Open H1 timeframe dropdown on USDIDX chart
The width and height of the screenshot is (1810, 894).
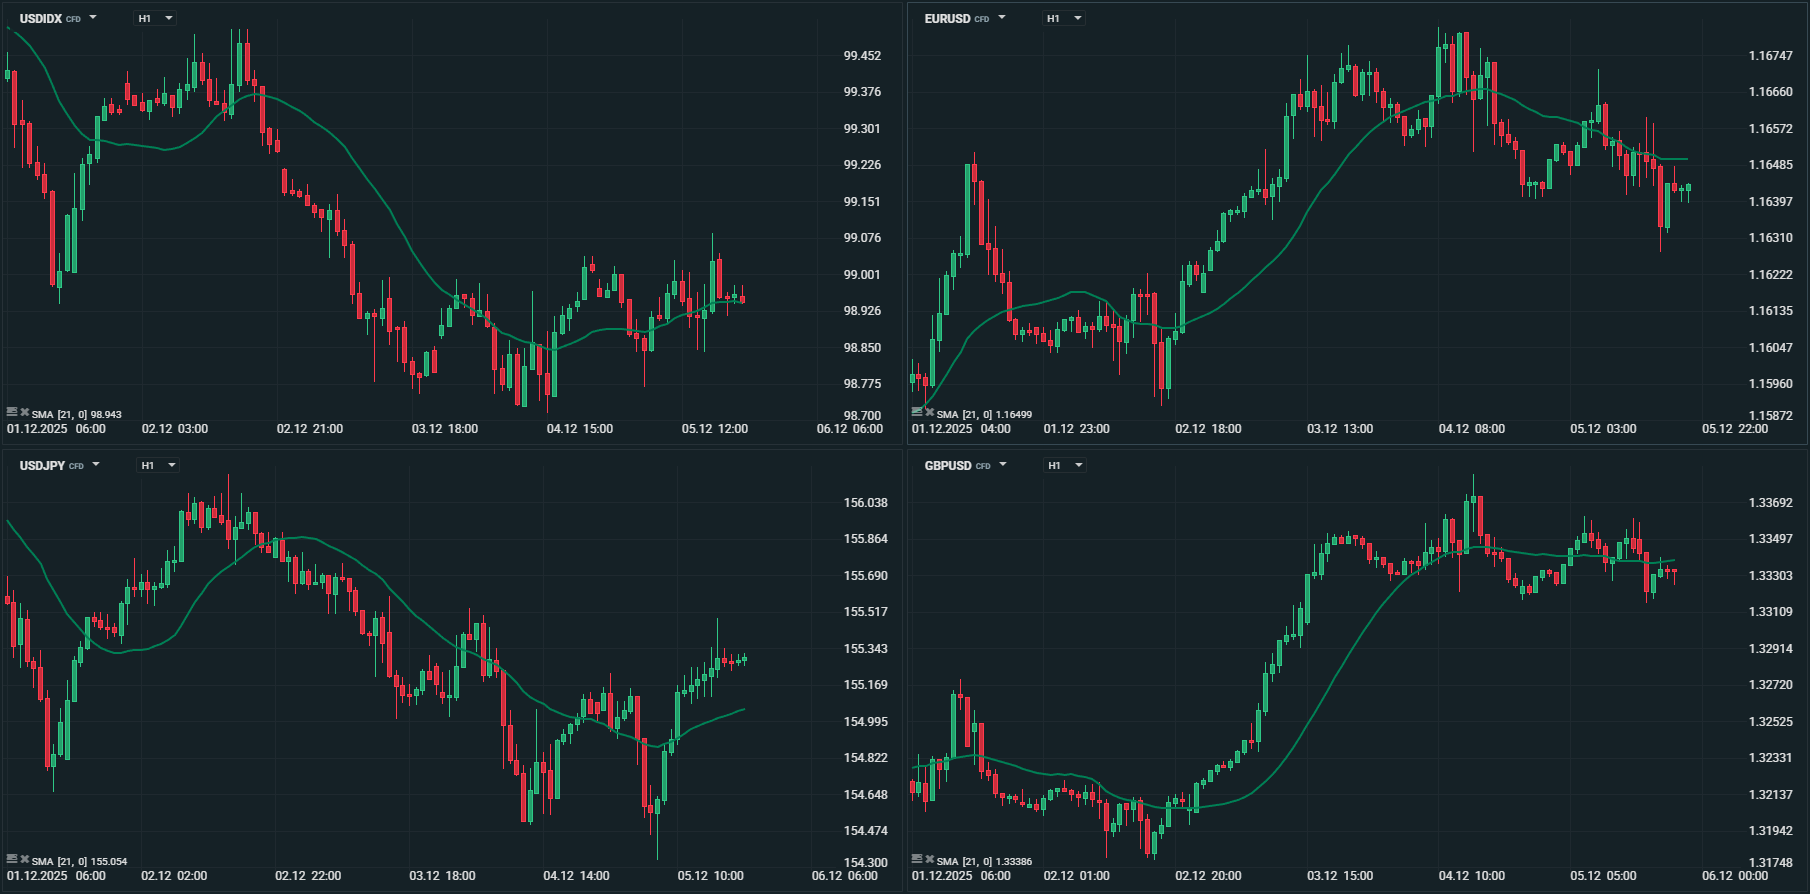pyautogui.click(x=155, y=18)
